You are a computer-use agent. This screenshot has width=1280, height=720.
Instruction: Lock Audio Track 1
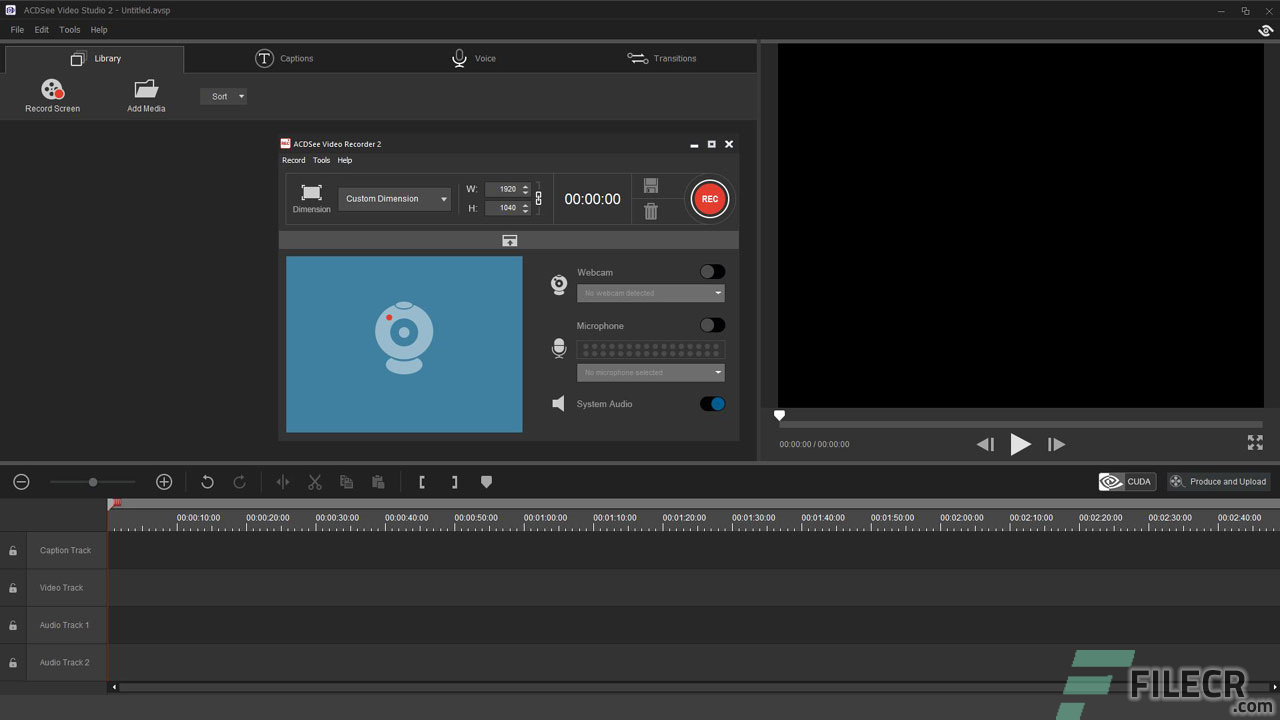pos(13,626)
